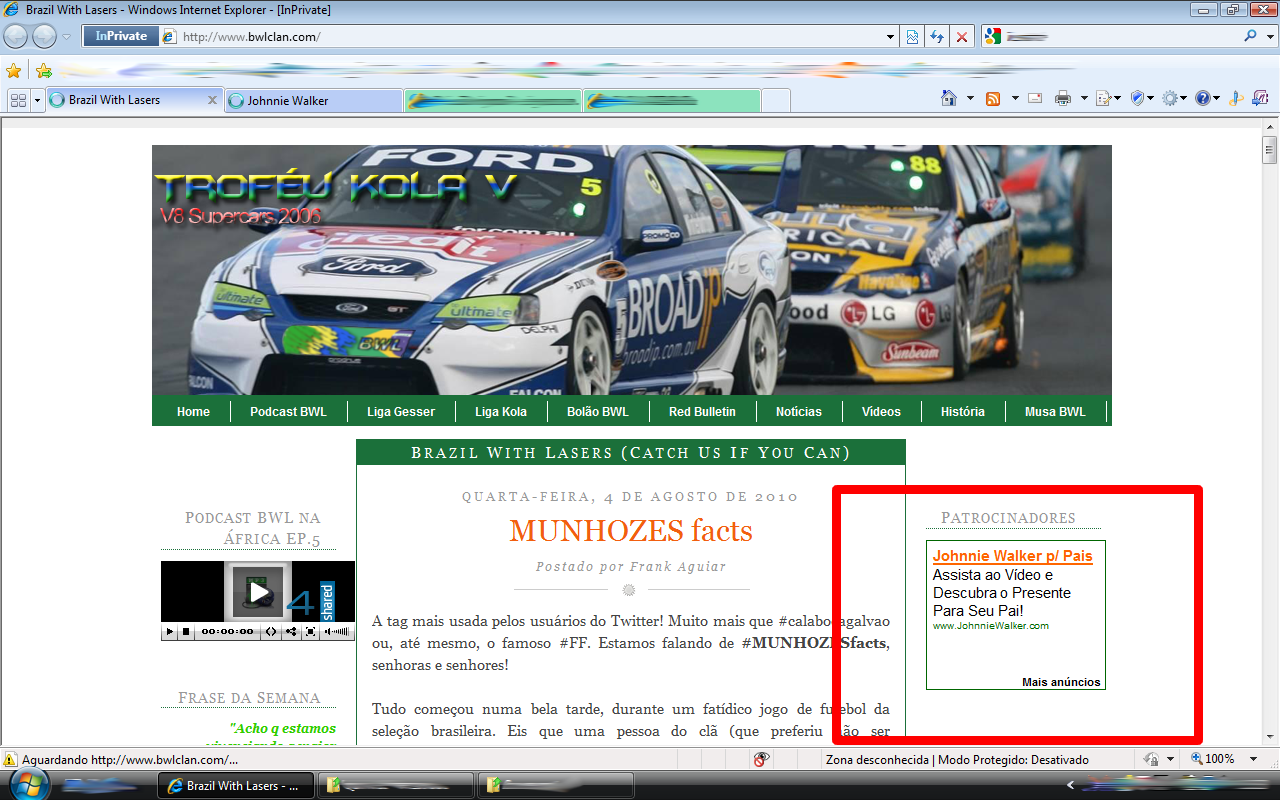The width and height of the screenshot is (1280, 800).
Task: Click Podcast BWL na África EP.5 heading
Action: [x=253, y=528]
